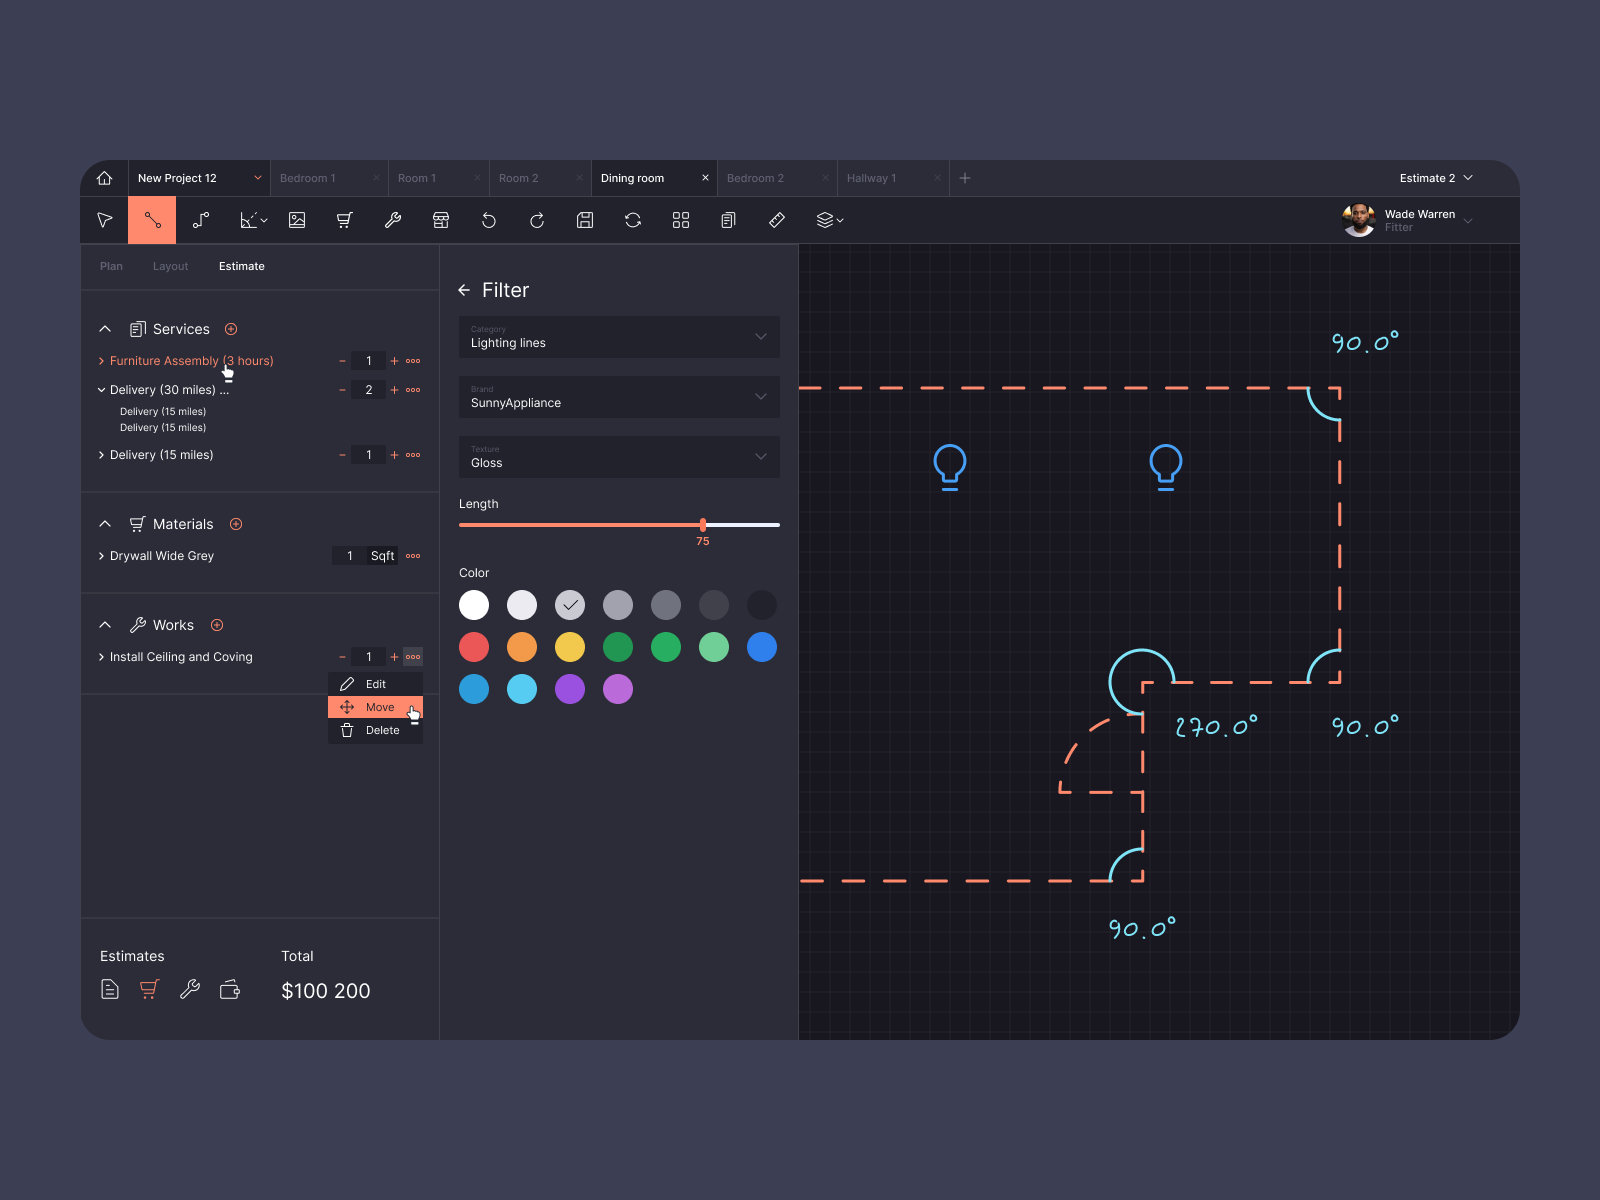Select the line drawing tool in the toolbar
The image size is (1600, 1200).
tap(152, 220)
